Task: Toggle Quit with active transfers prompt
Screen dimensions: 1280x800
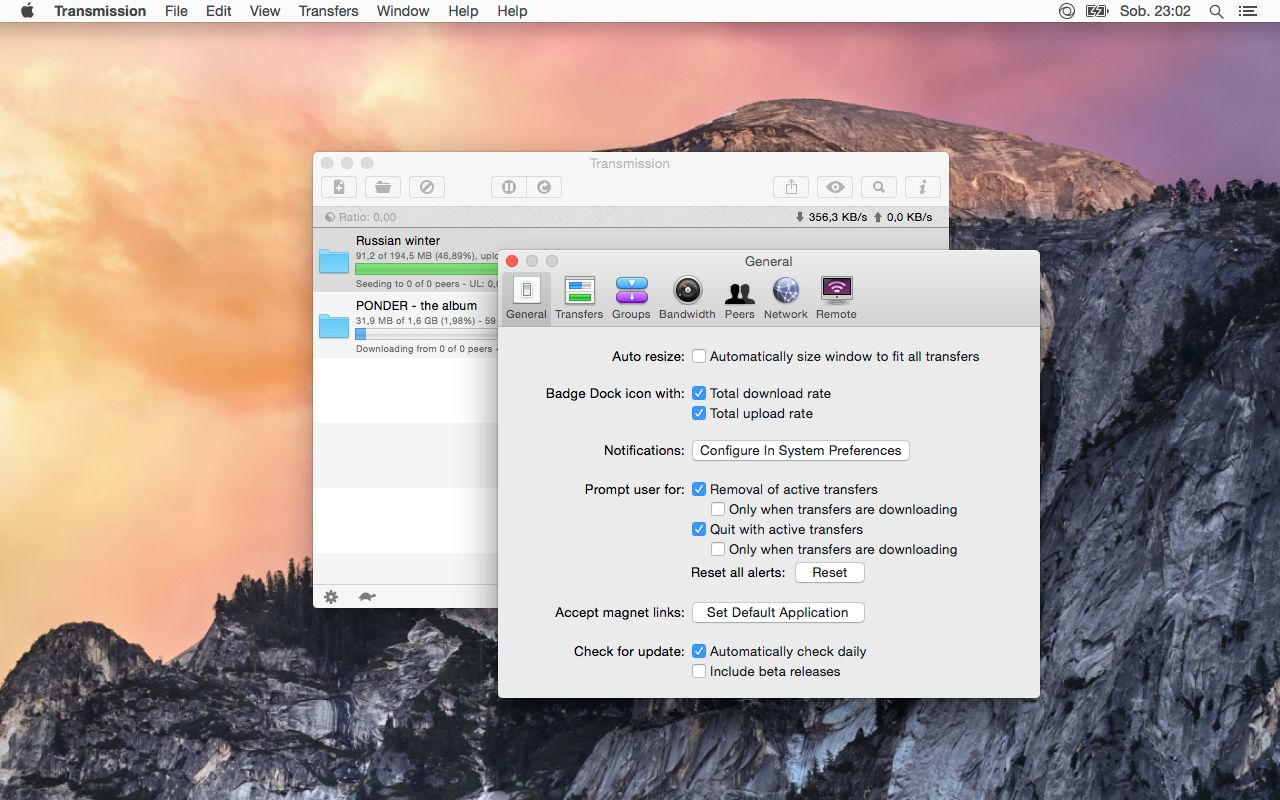Action: 699,529
